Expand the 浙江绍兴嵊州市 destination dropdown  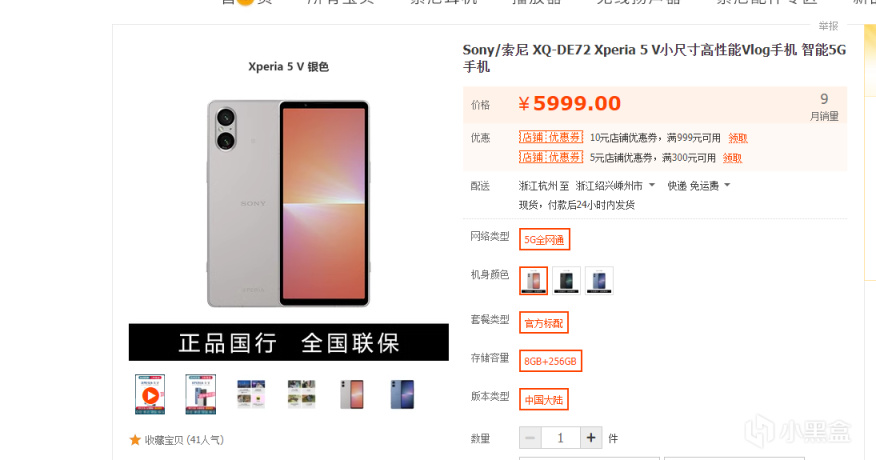615,186
